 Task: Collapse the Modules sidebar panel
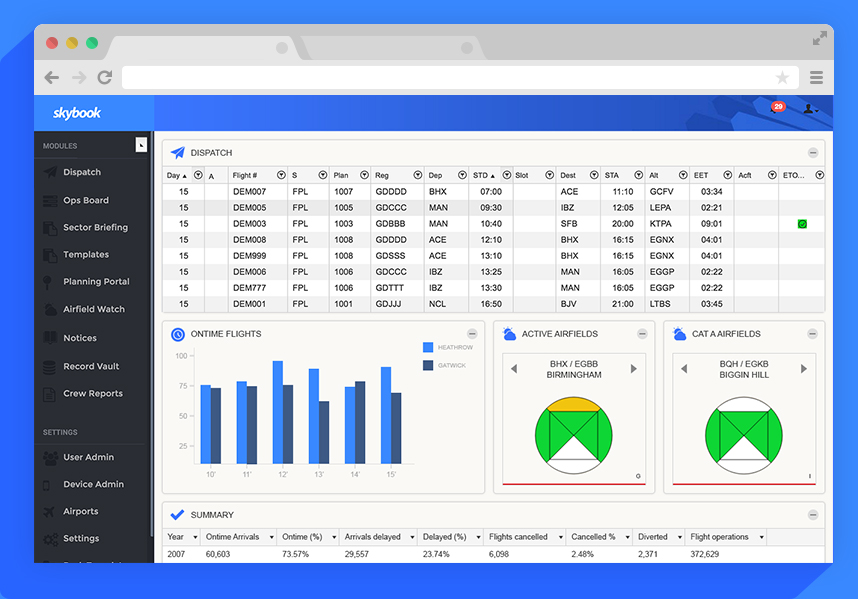141,145
